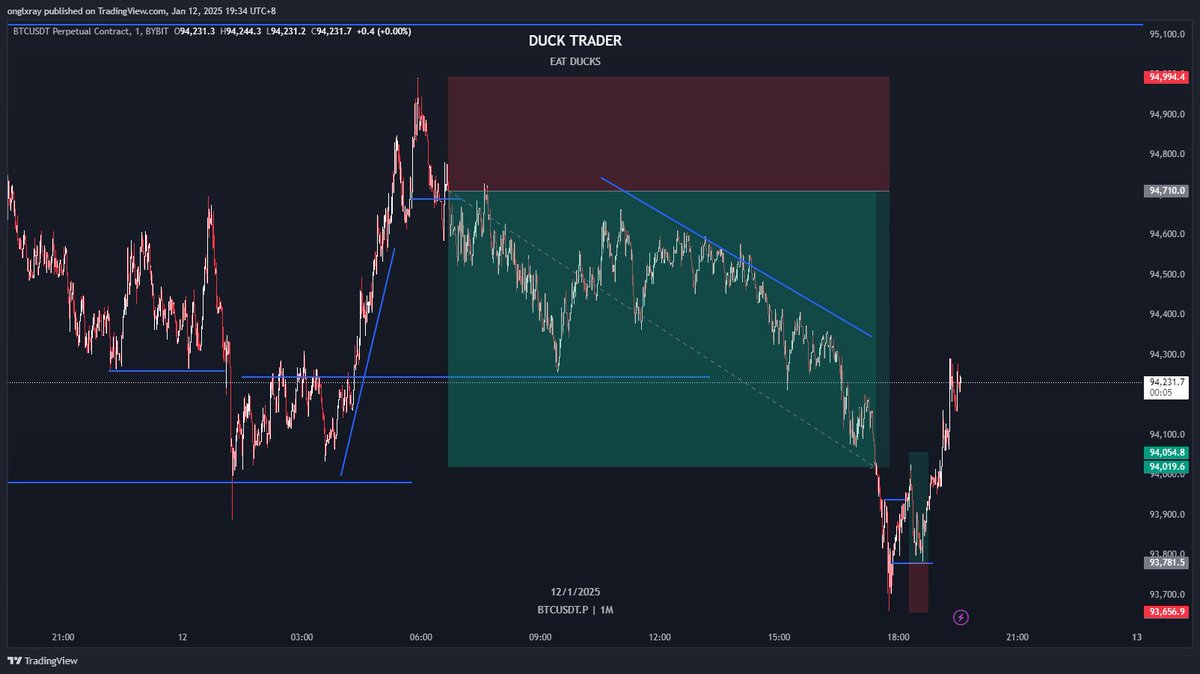Click the change value +0.4 (+0.00%)
This screenshot has height=674, width=1200.
click(384, 31)
